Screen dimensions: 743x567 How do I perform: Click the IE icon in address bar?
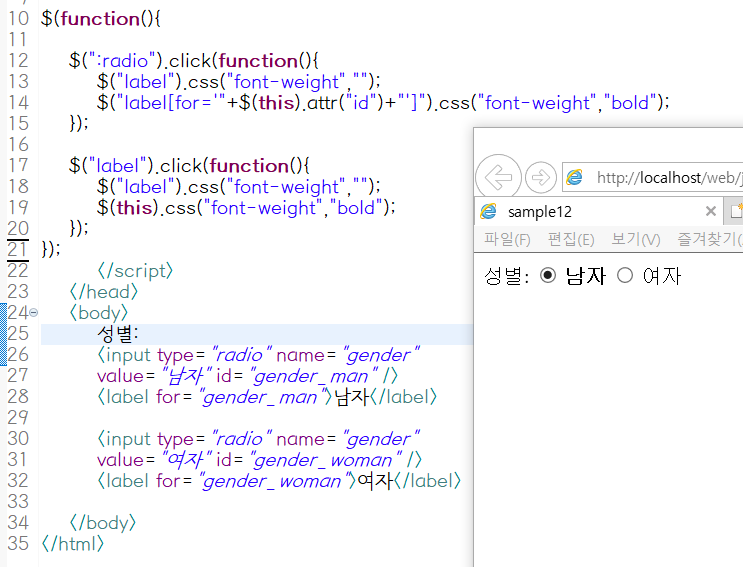pos(575,178)
